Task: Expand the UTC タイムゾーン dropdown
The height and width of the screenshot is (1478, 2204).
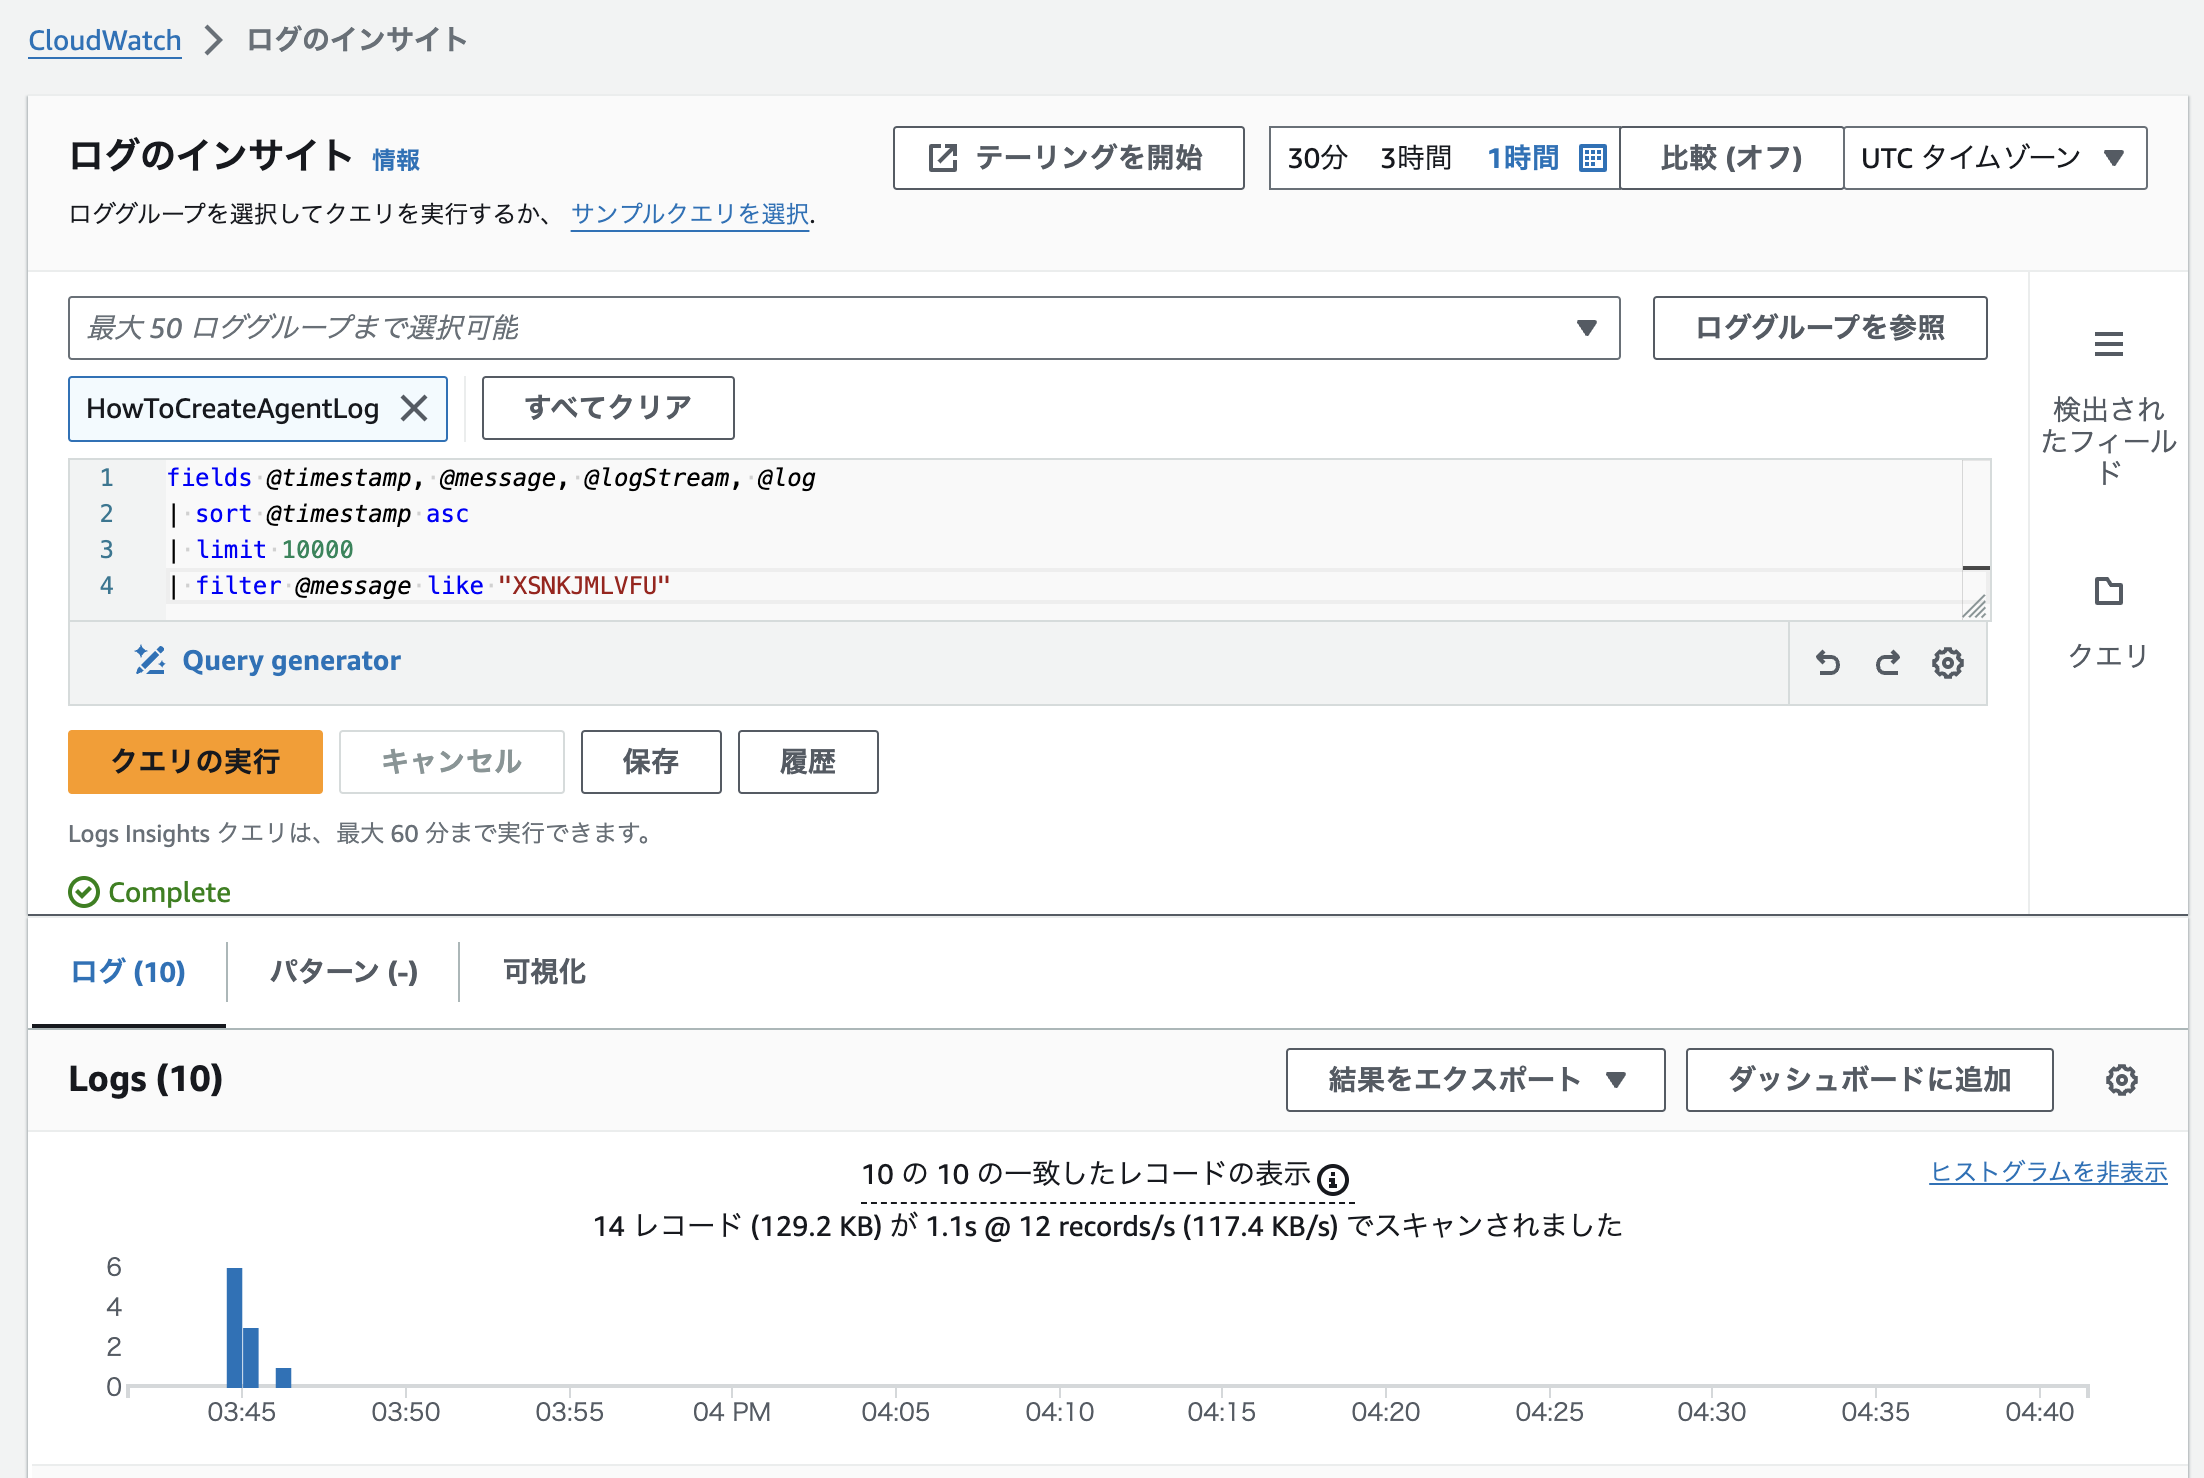Action: click(x=1994, y=158)
